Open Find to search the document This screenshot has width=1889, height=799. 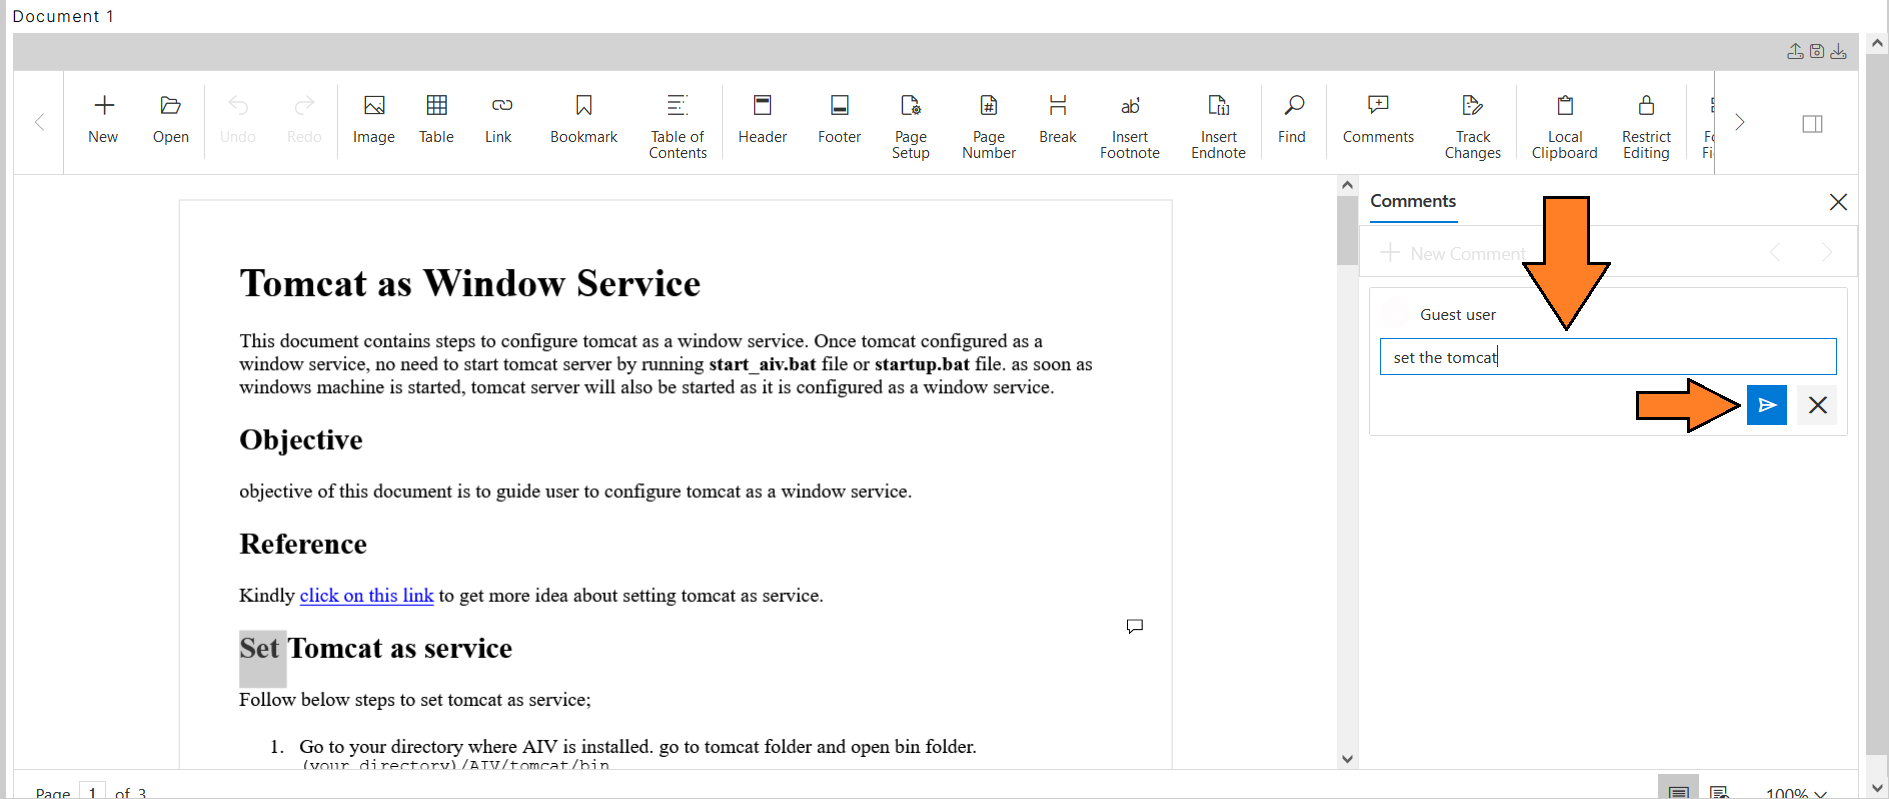(x=1292, y=120)
